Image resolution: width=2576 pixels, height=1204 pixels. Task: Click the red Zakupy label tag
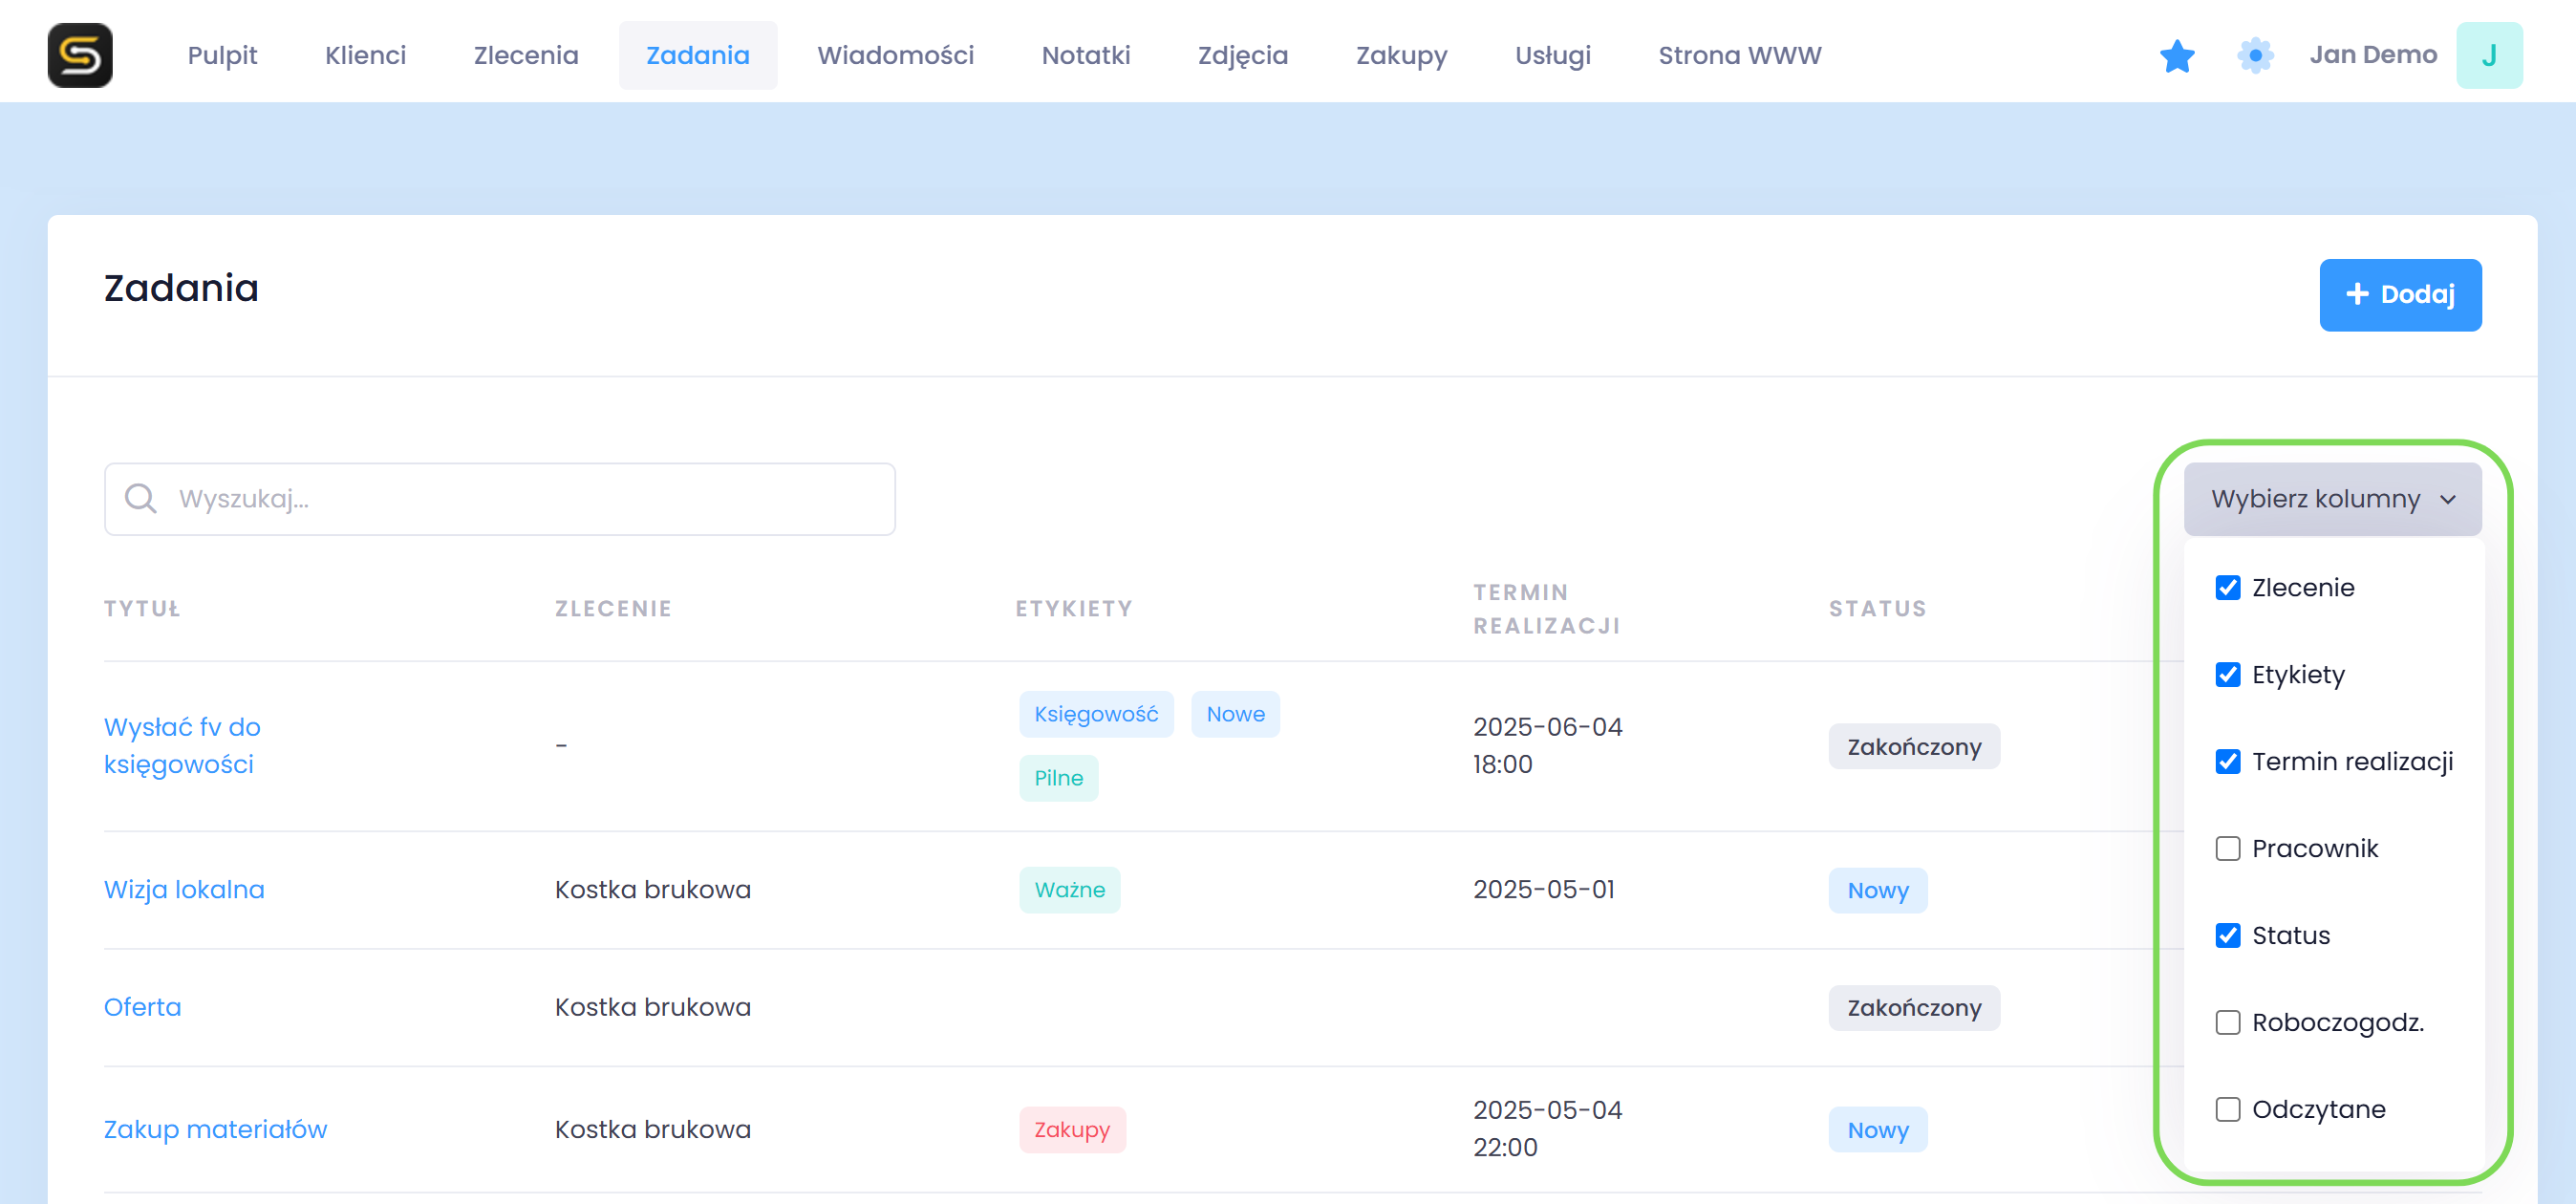[x=1072, y=1129]
